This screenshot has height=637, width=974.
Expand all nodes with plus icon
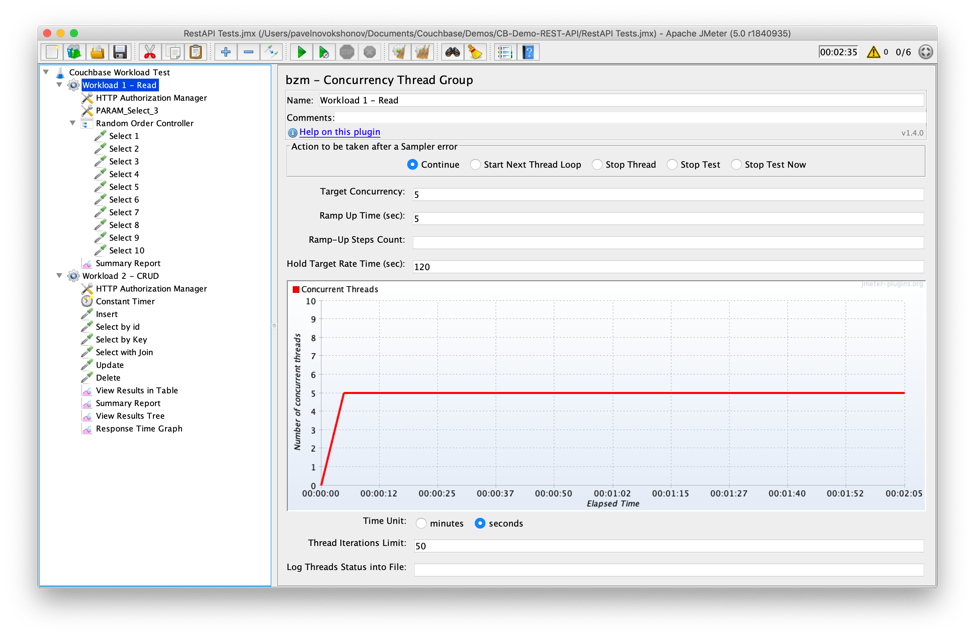(225, 52)
